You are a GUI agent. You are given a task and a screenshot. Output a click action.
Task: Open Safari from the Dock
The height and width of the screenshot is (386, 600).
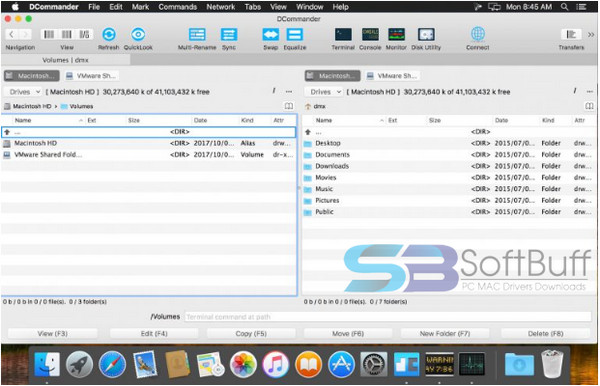coord(112,364)
